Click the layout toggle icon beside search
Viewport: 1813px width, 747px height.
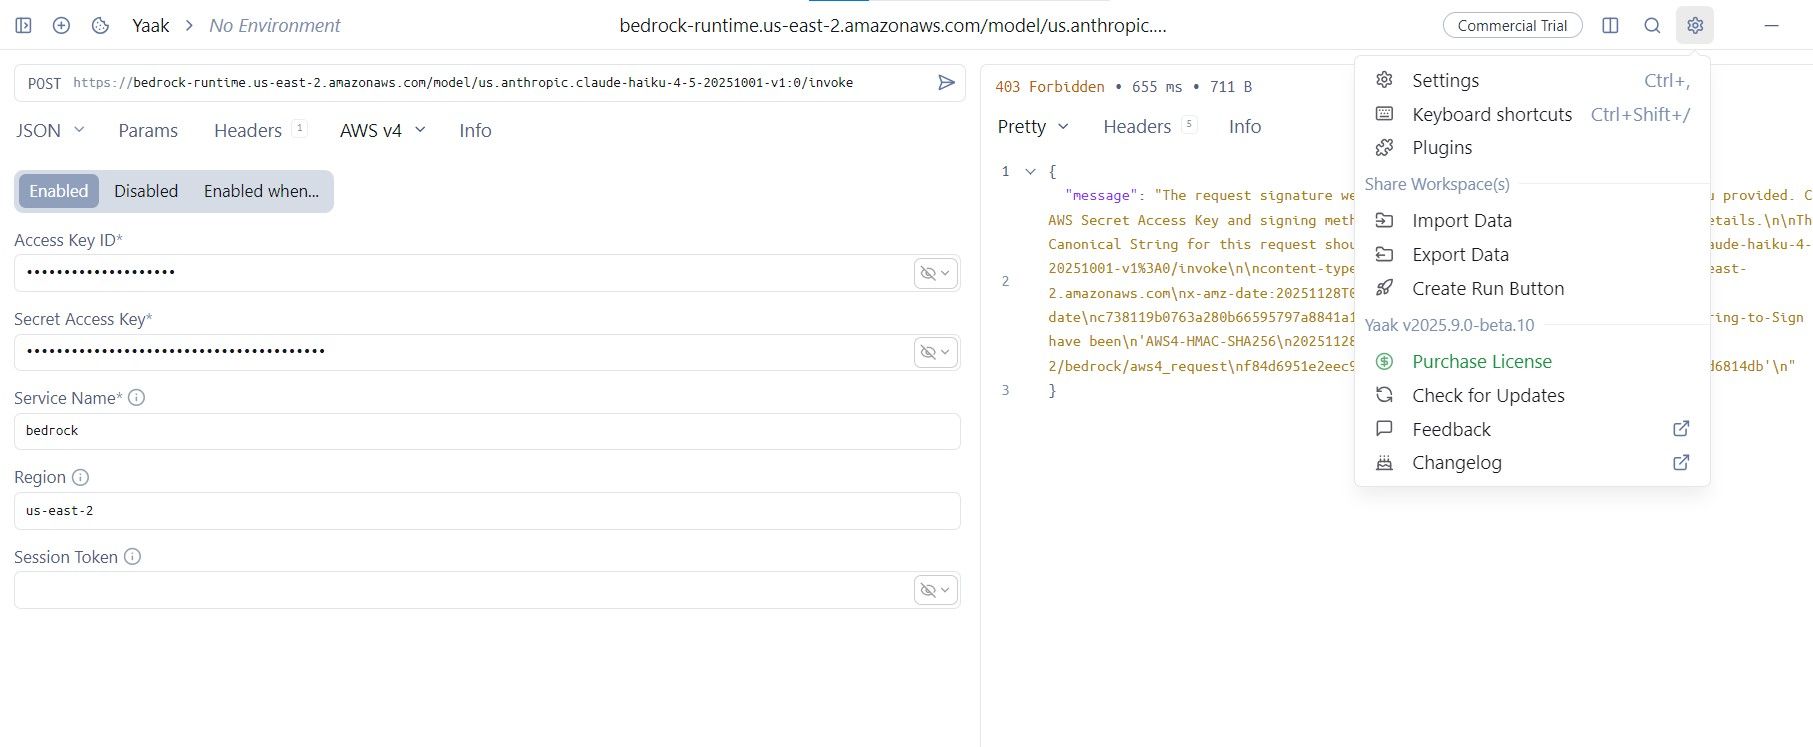(x=1610, y=26)
